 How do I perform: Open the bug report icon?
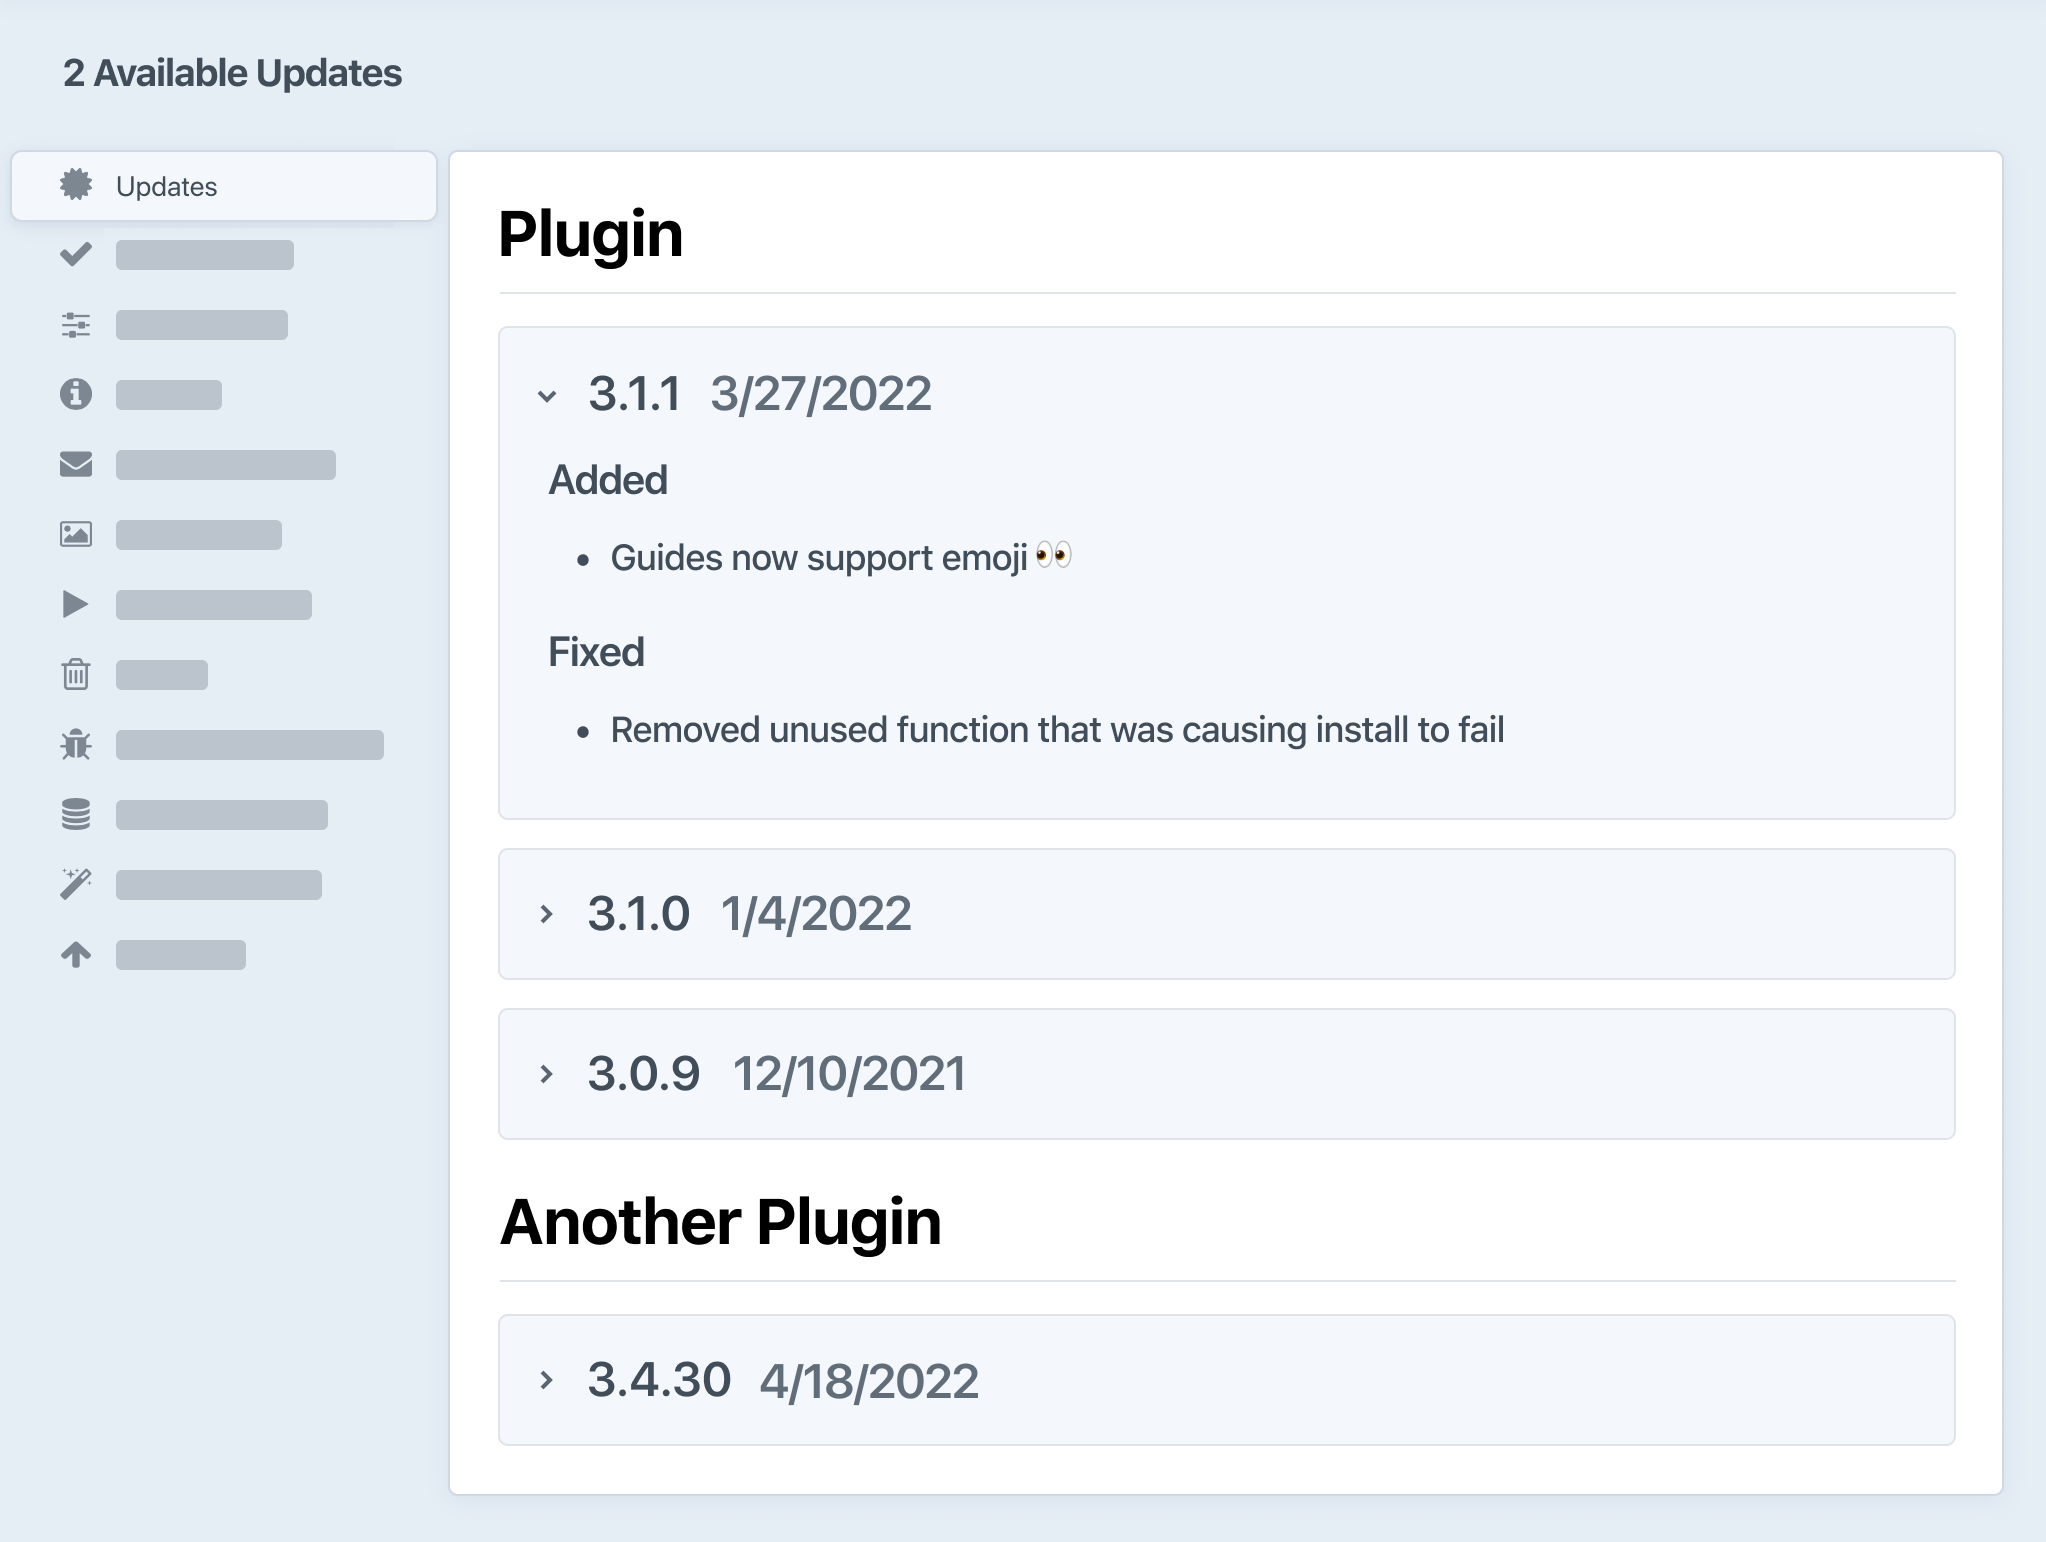76,744
